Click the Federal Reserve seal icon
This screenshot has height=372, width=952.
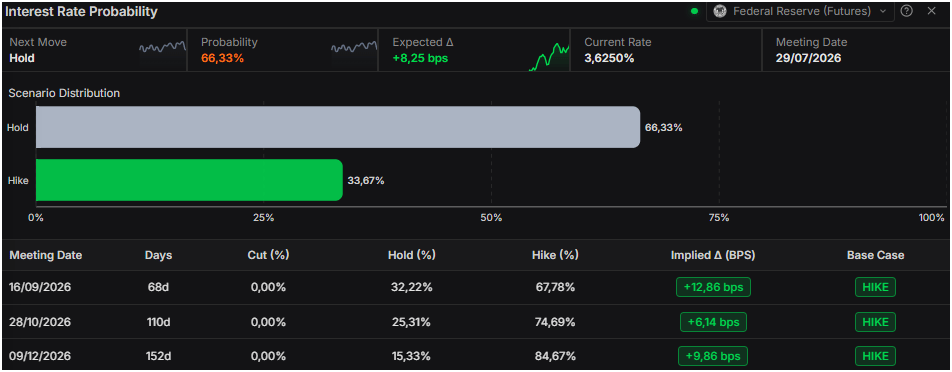click(x=720, y=11)
